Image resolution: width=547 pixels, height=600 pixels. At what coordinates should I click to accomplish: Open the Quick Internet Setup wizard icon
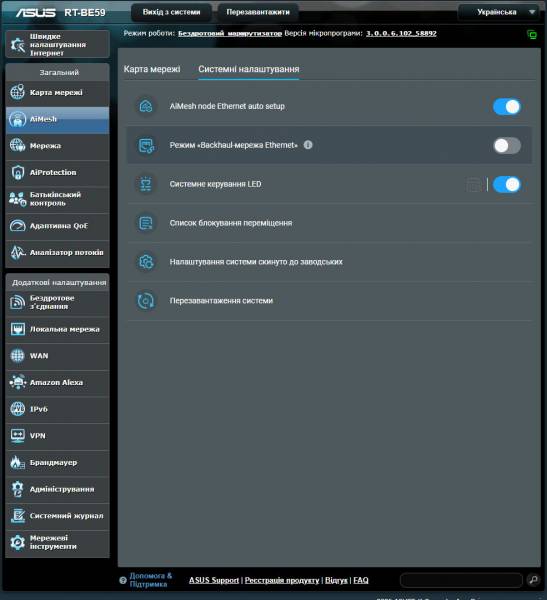[17, 45]
